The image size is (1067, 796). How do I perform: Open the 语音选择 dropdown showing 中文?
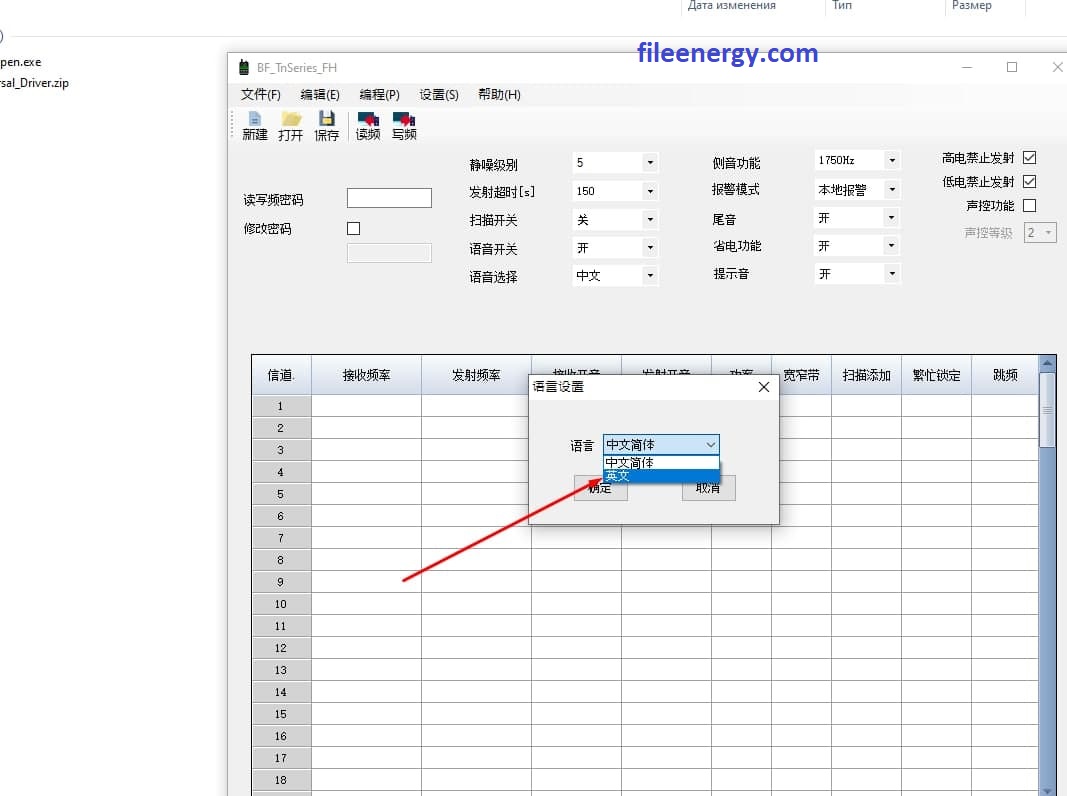tap(615, 276)
